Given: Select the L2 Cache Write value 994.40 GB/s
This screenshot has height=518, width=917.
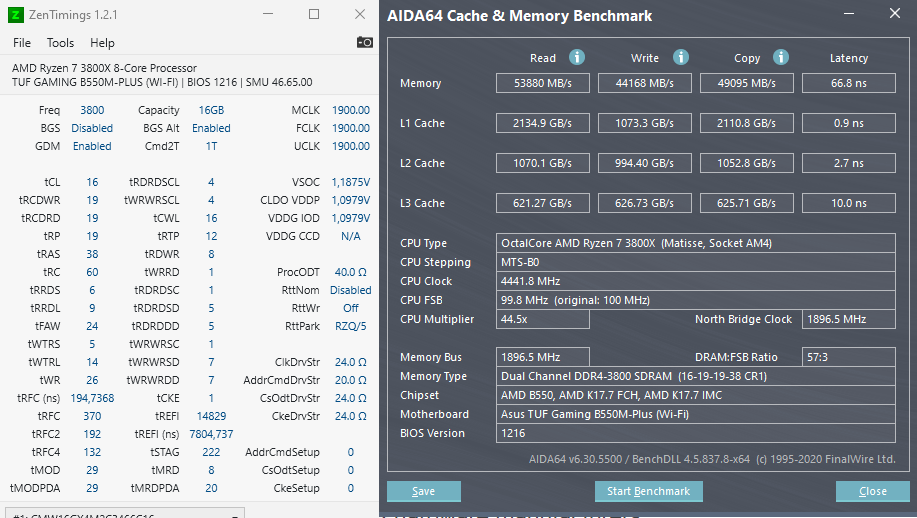Looking at the screenshot, I should [x=644, y=163].
